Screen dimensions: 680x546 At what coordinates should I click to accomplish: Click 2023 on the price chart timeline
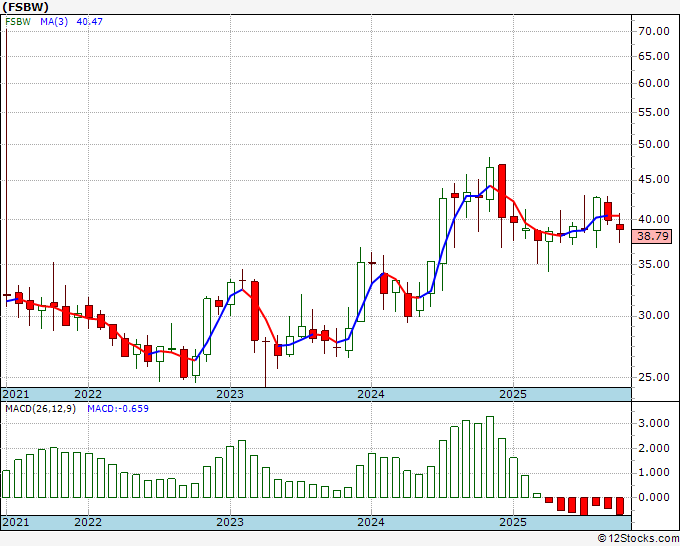230,394
